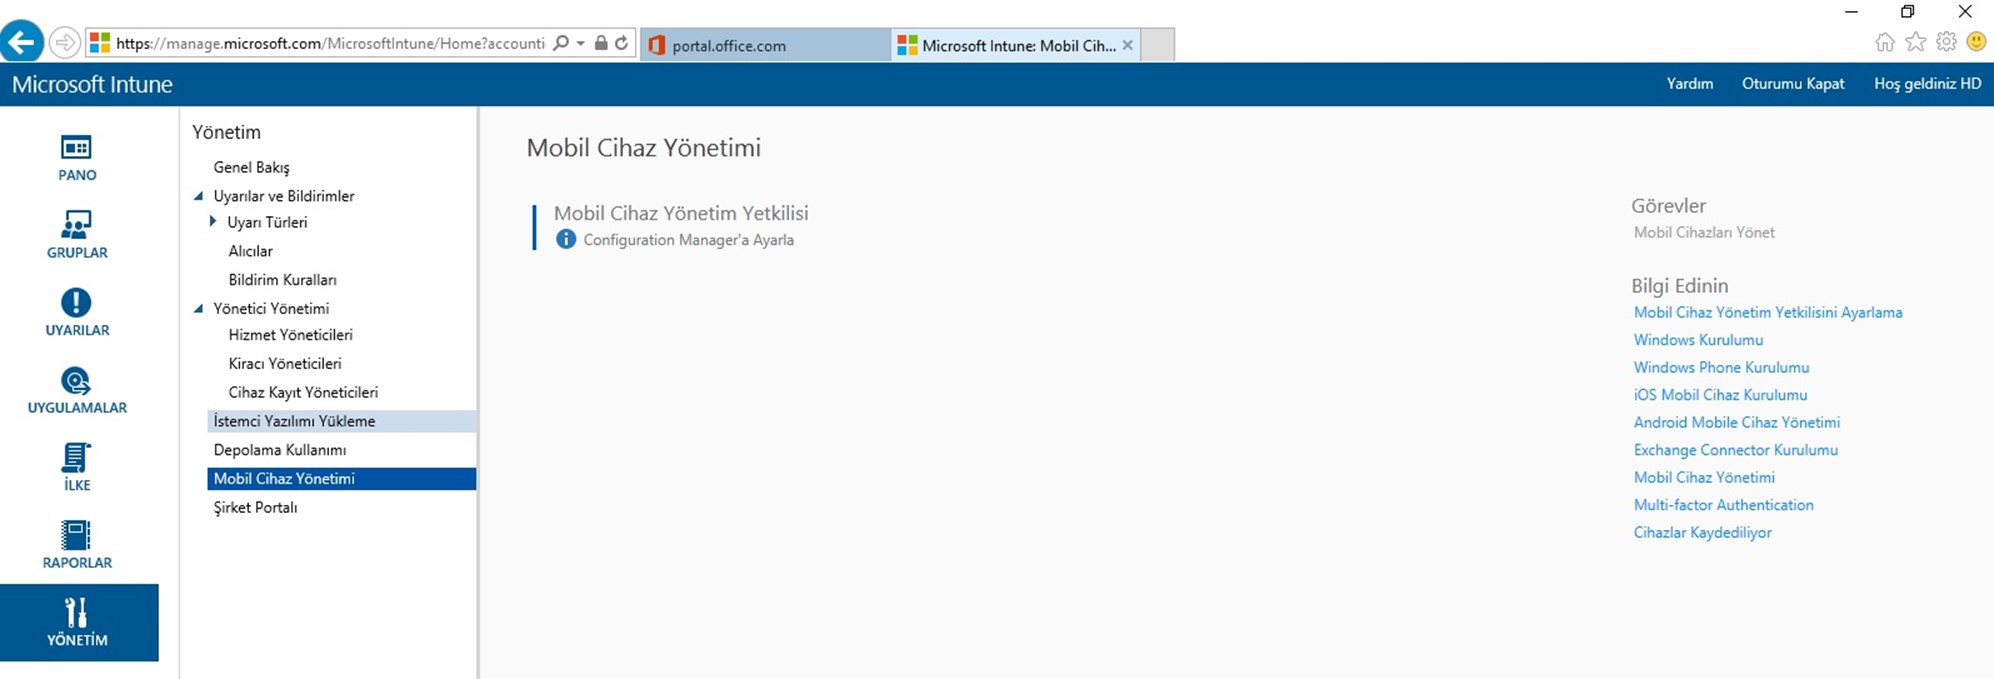Open the Windows Kurulumu link
Screen dimensions: 1994x679
click(x=1698, y=340)
